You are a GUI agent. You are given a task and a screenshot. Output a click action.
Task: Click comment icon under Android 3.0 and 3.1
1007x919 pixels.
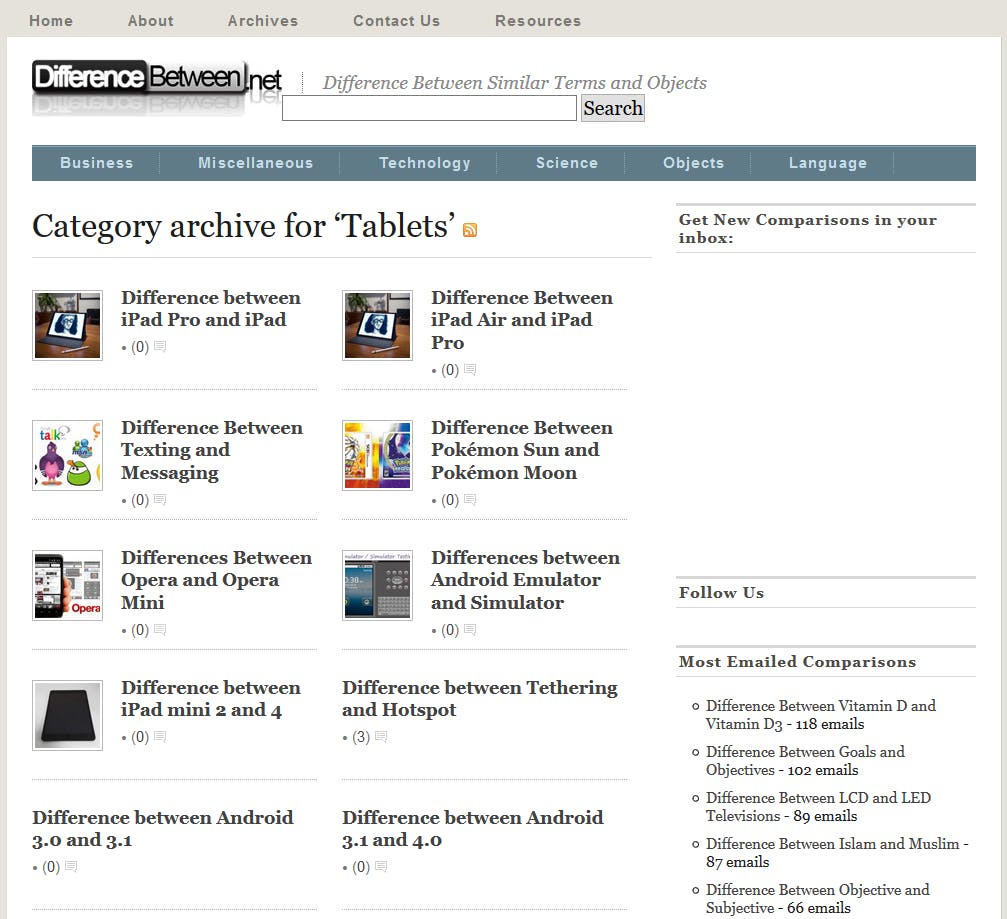(71, 867)
